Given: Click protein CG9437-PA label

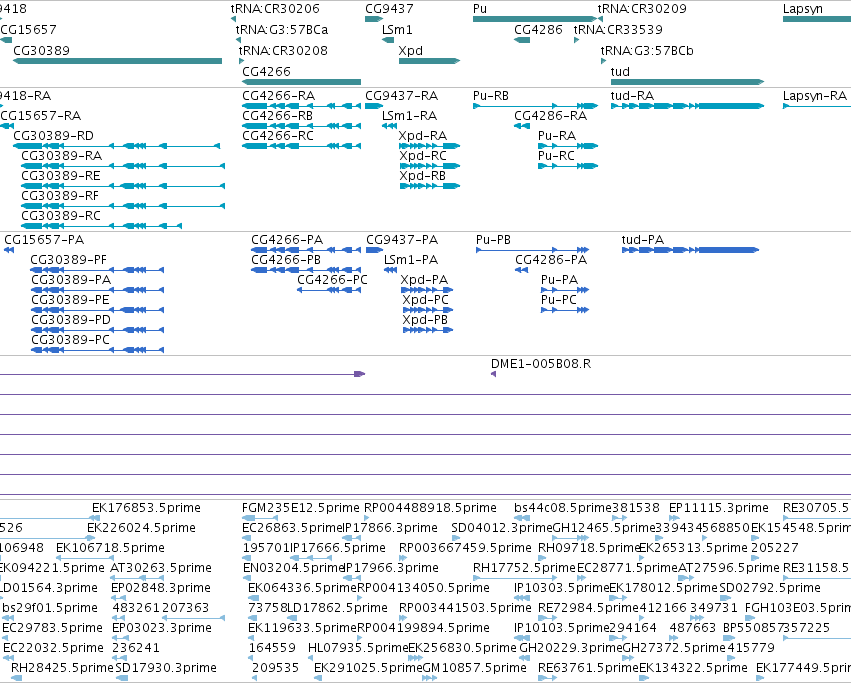Looking at the screenshot, I should (x=402, y=240).
